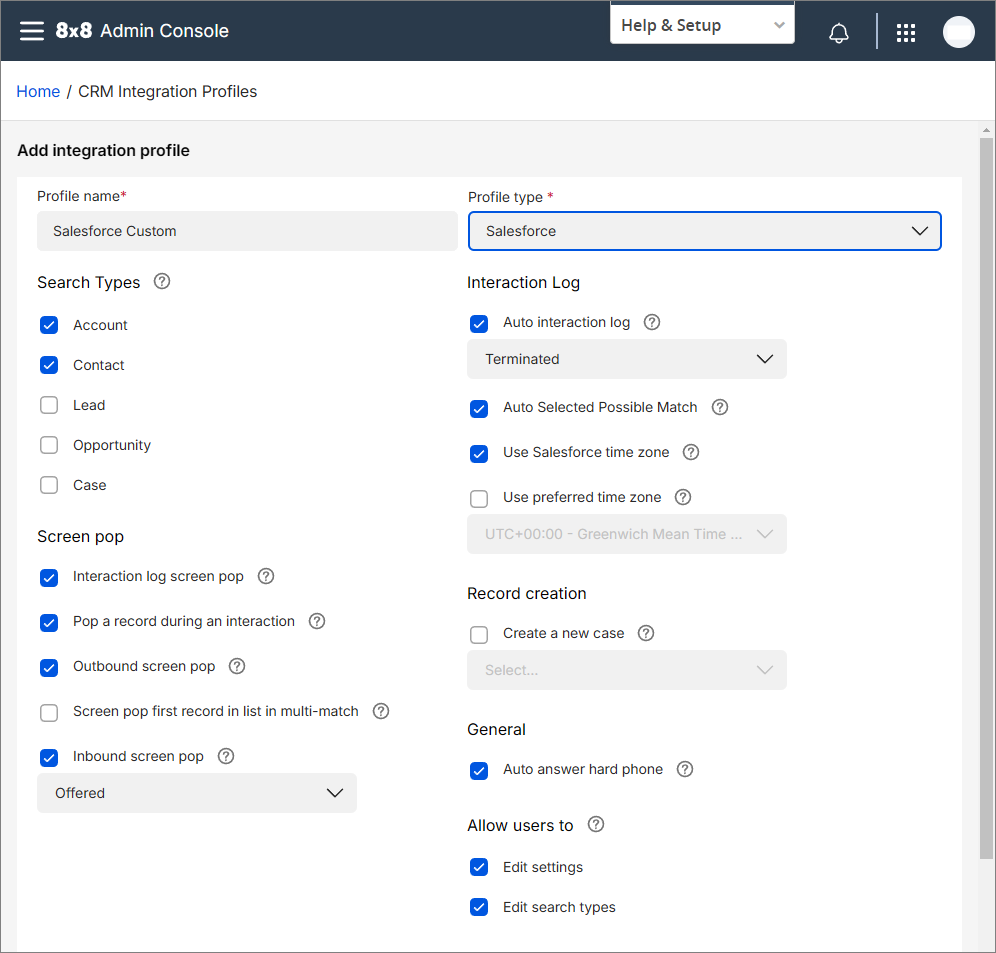Click the 8x8 Admin Console logo
Viewport: 996px width, 953px height.
(142, 30)
